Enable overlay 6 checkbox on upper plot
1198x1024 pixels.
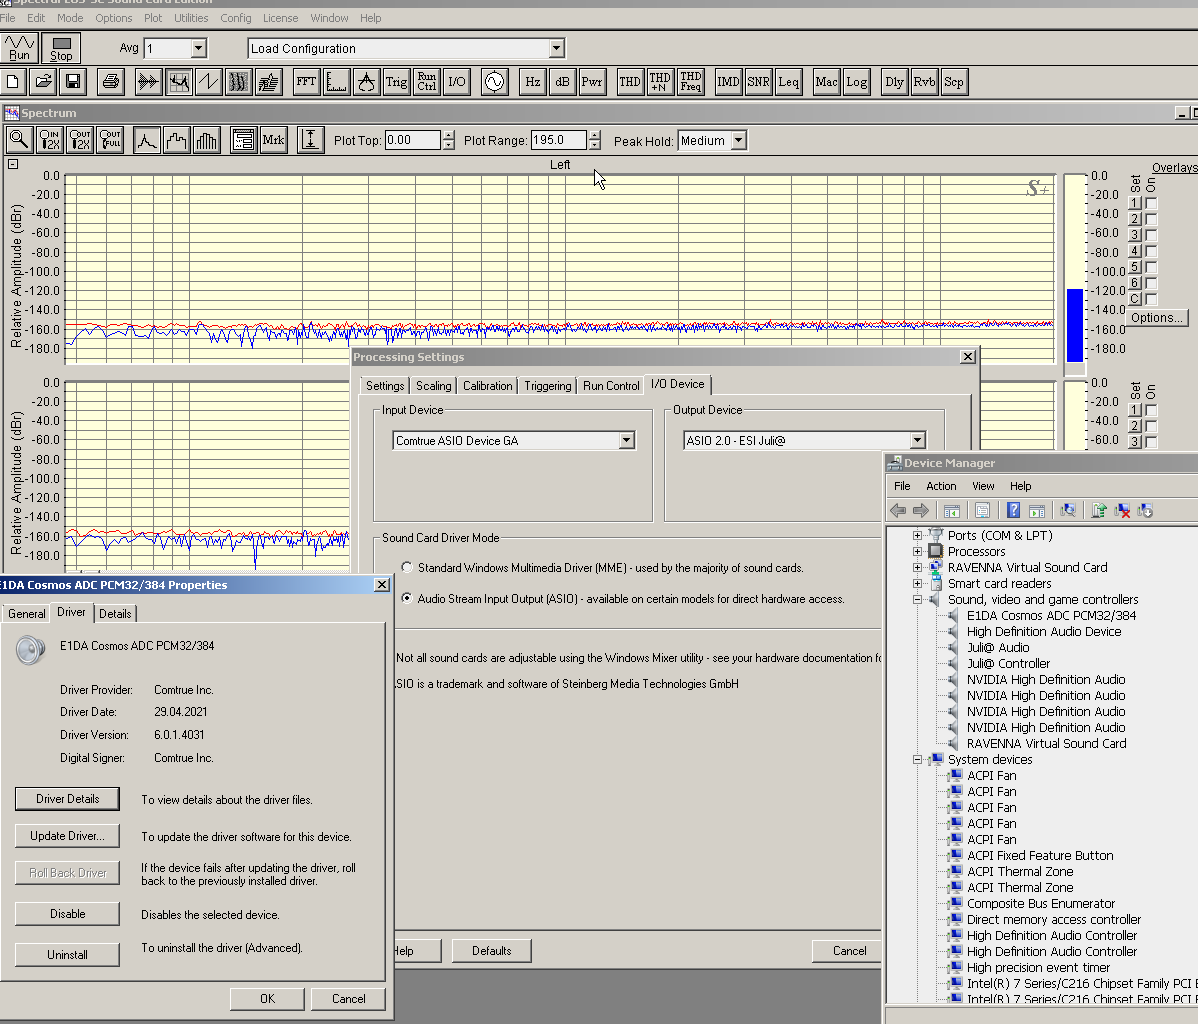(x=1151, y=284)
